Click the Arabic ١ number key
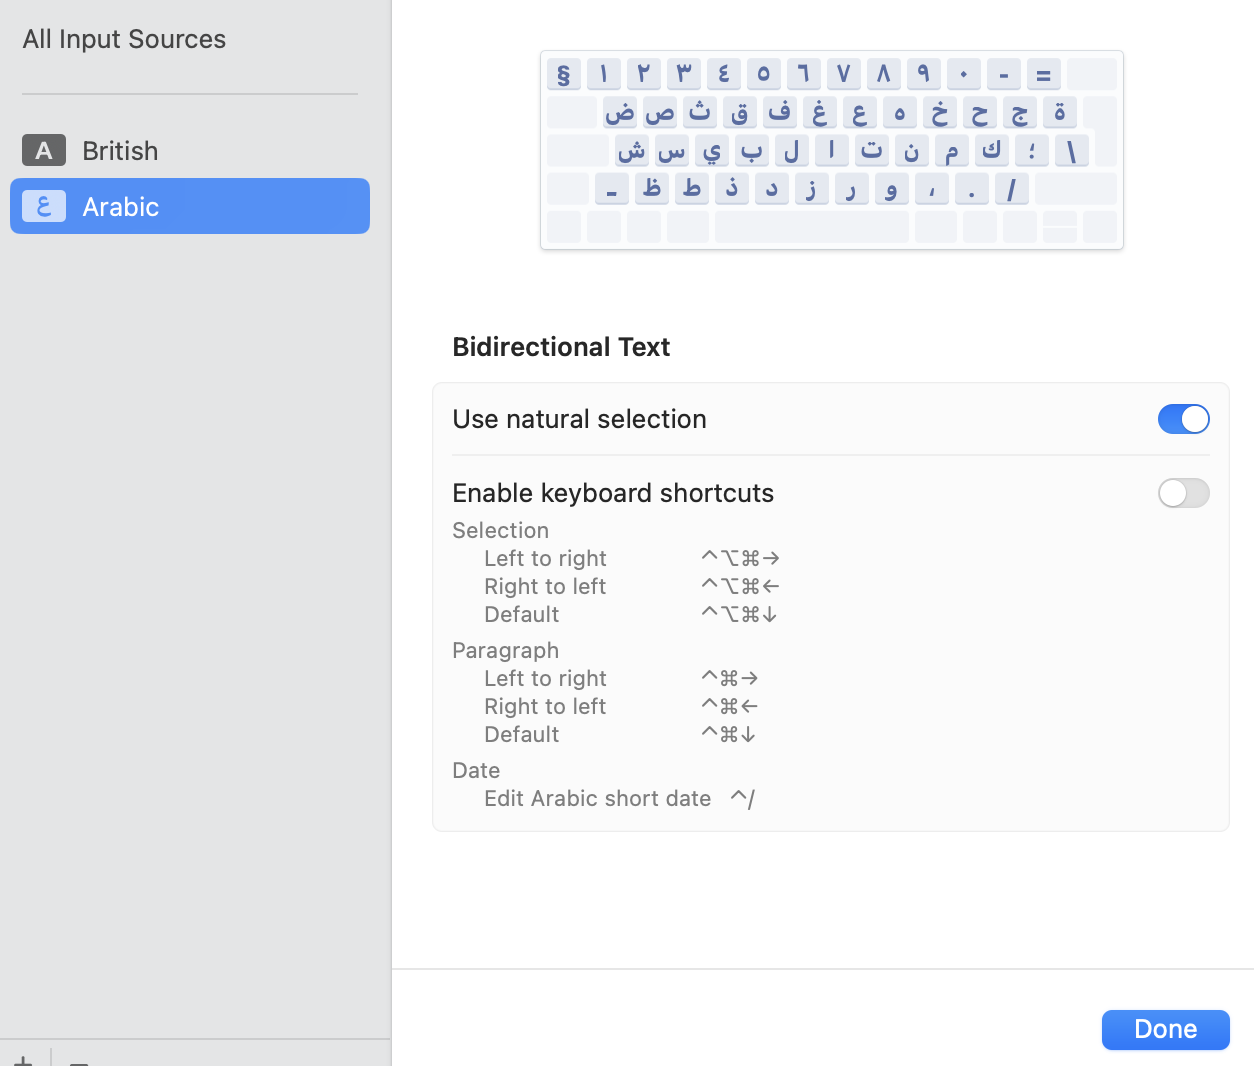The image size is (1254, 1066). coord(603,73)
